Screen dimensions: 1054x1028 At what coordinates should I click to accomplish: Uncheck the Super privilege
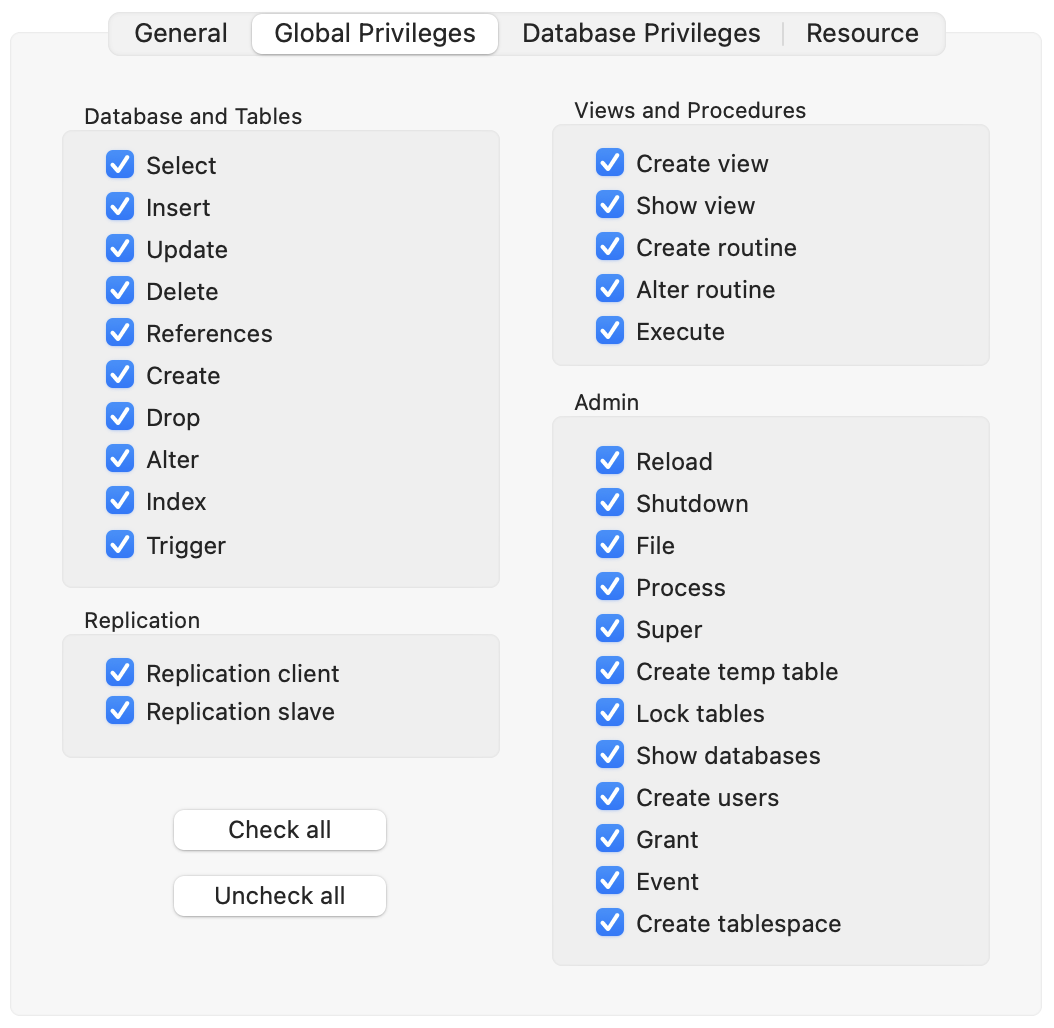click(610, 629)
